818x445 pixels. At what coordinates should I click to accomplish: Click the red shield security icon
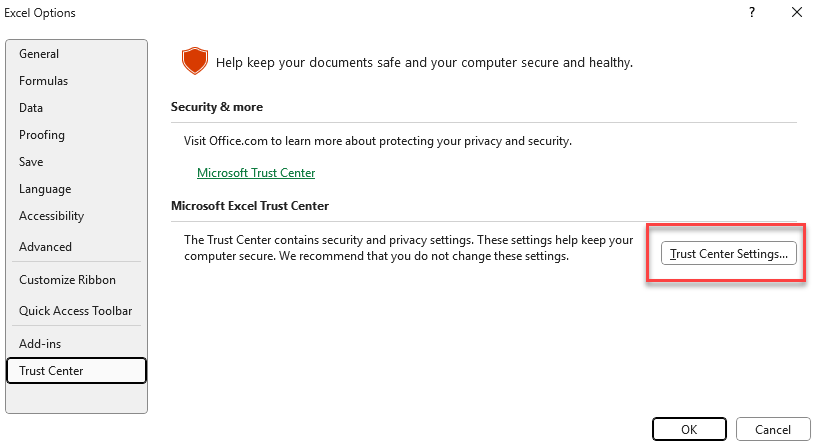coord(195,61)
